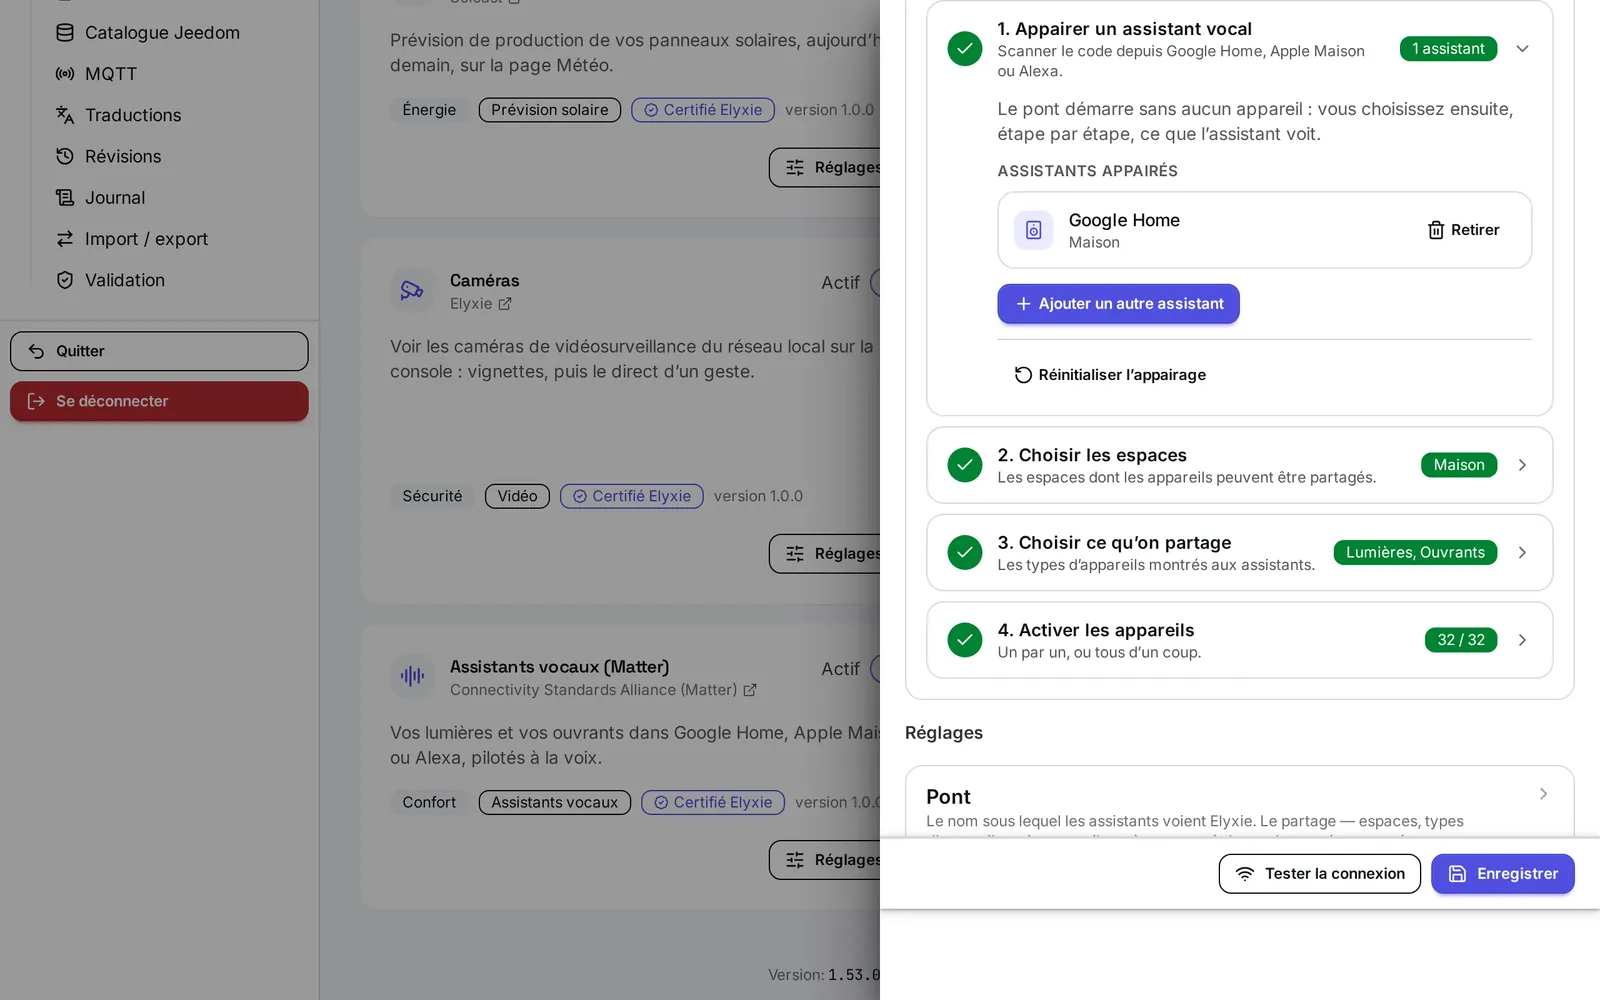Click Ajouter un autre assistant
This screenshot has width=1600, height=1000.
(x=1118, y=304)
